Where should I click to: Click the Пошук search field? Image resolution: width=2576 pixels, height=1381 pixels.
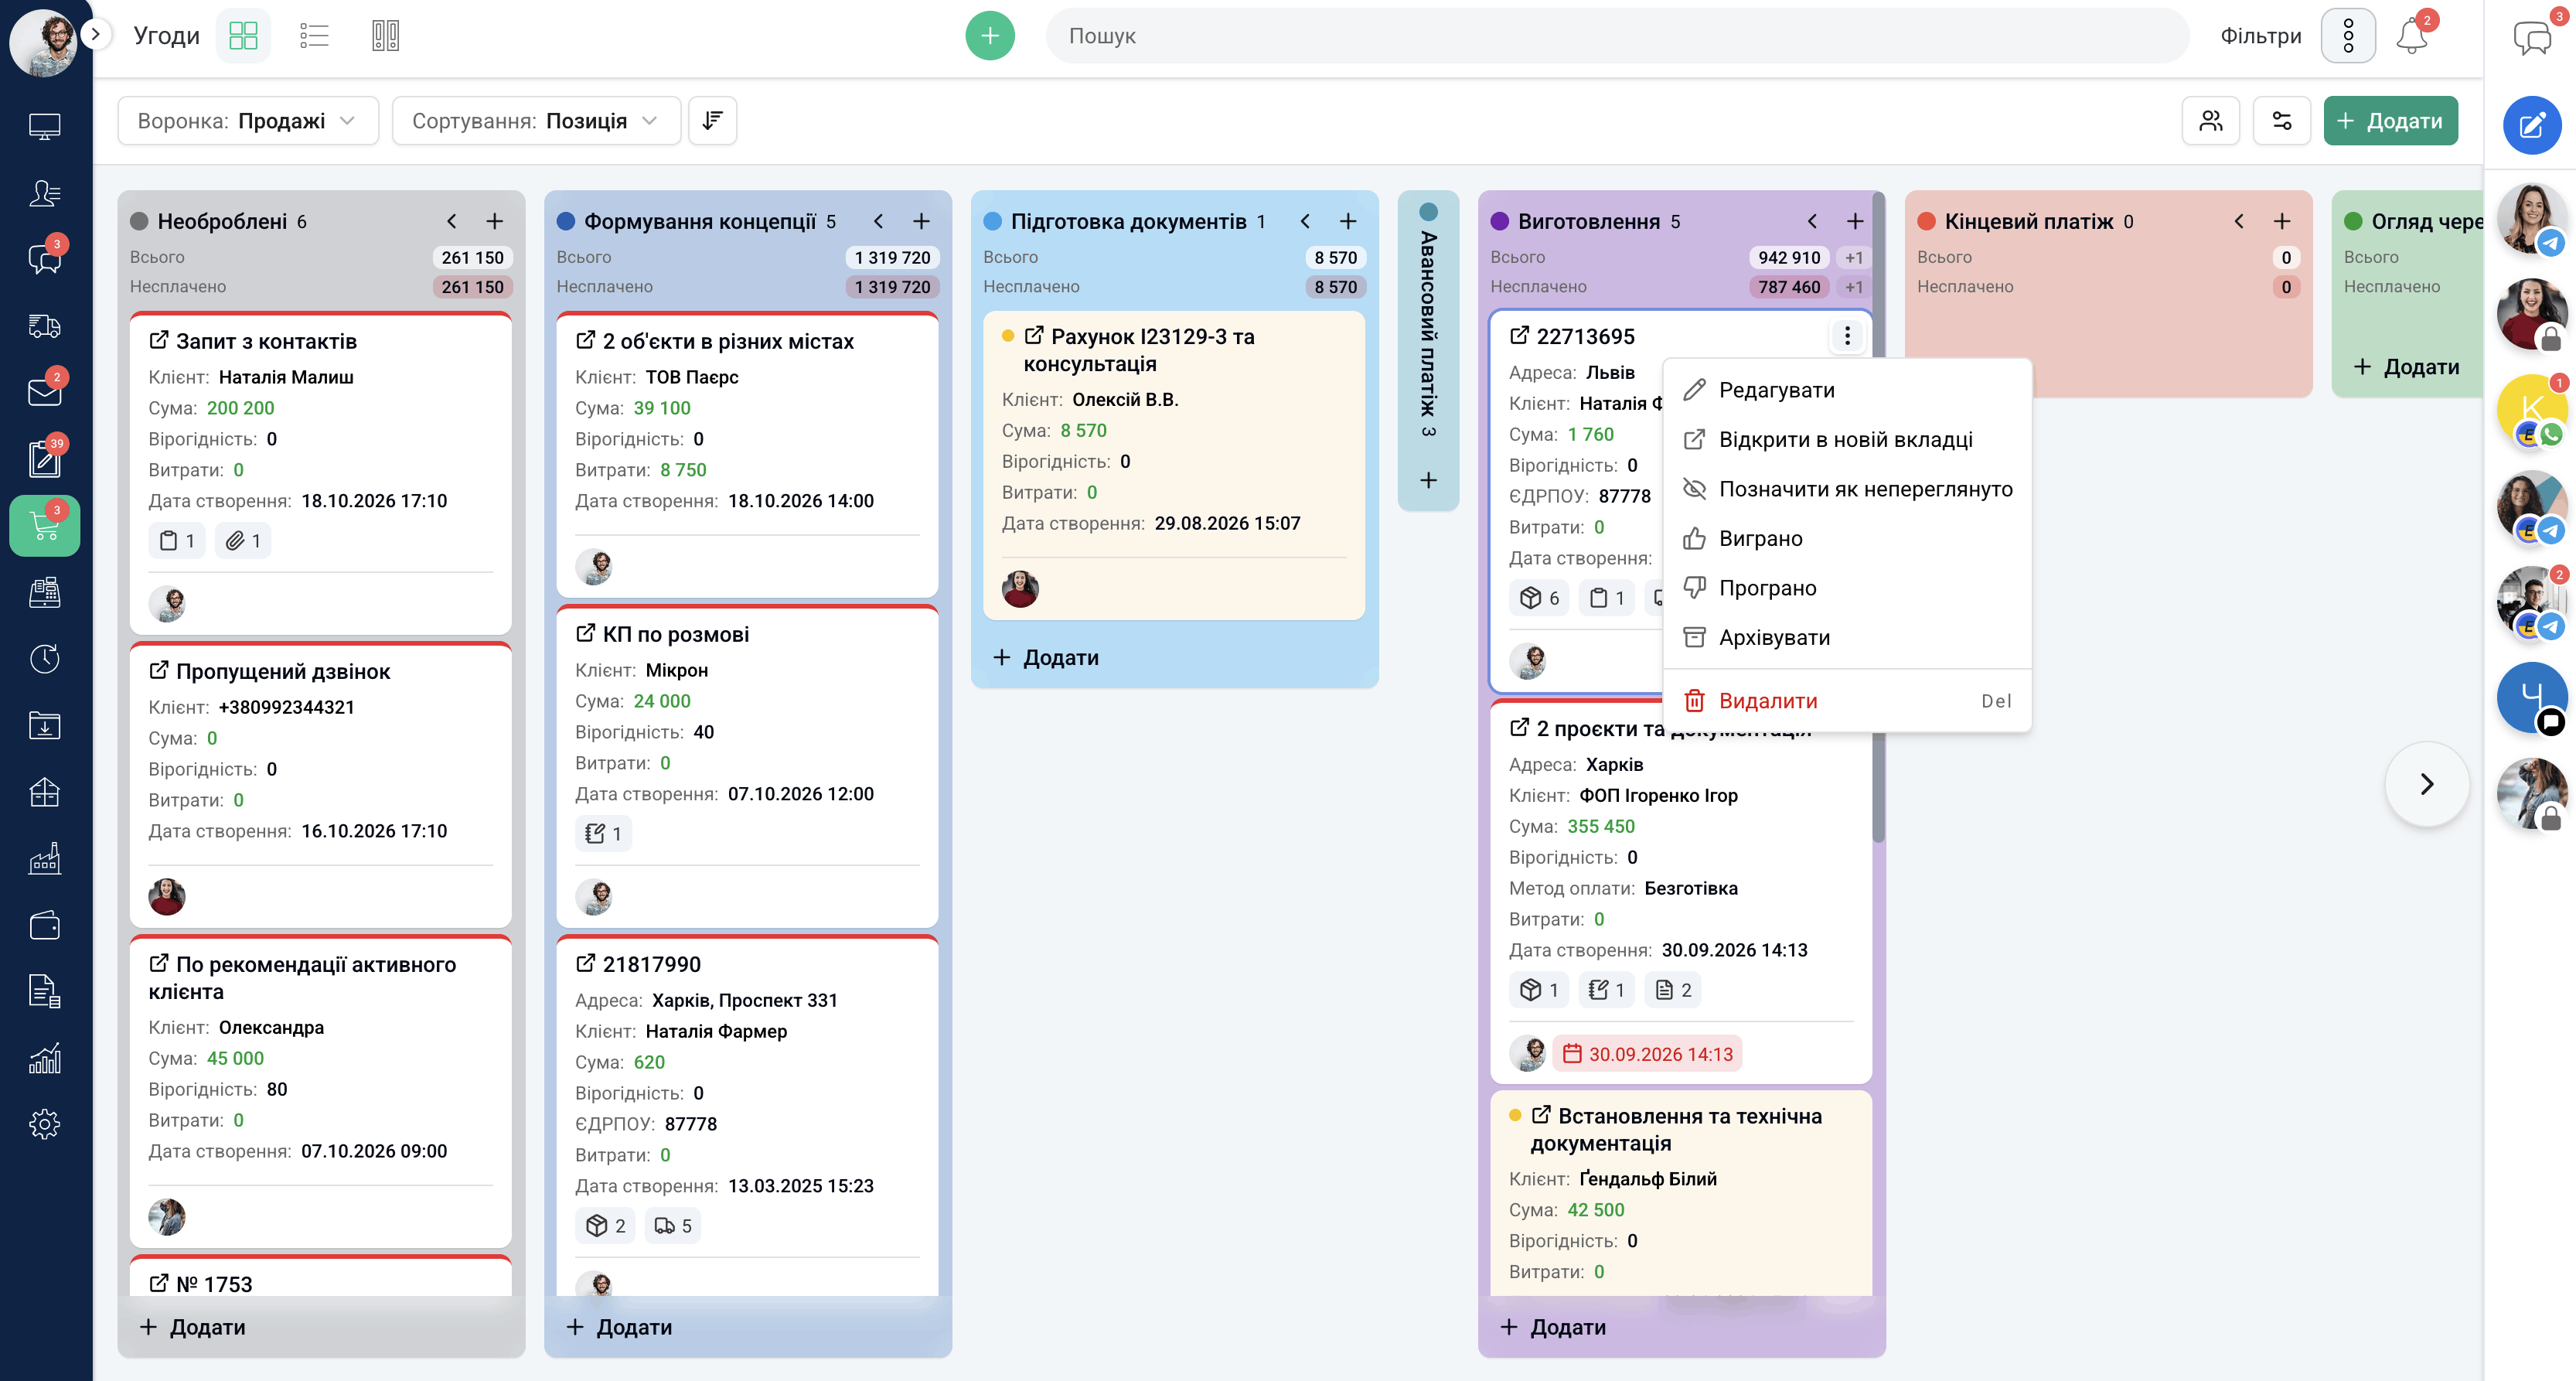tap(1617, 36)
